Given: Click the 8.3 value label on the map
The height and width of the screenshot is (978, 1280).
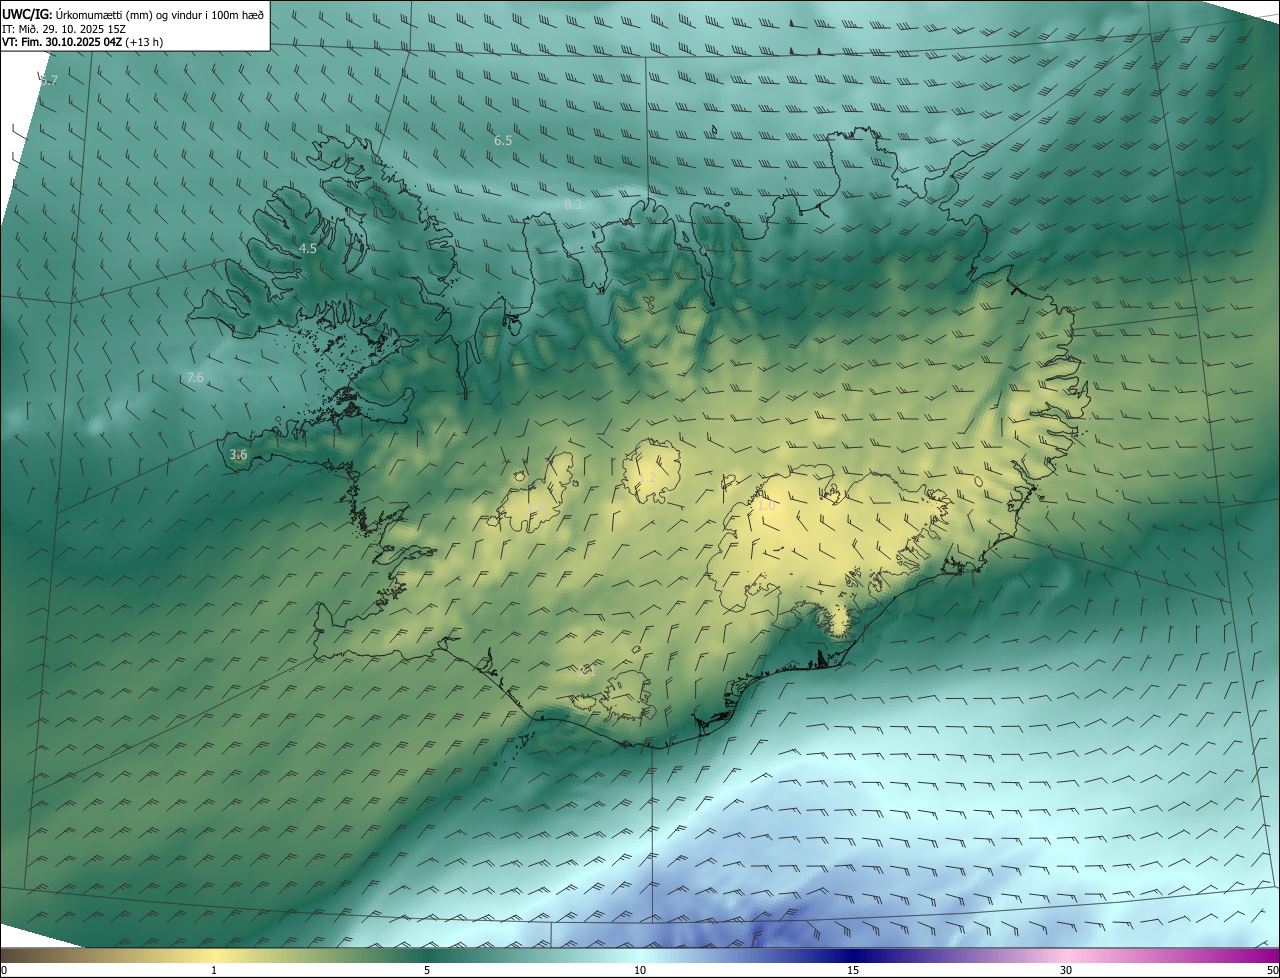Looking at the screenshot, I should [573, 204].
